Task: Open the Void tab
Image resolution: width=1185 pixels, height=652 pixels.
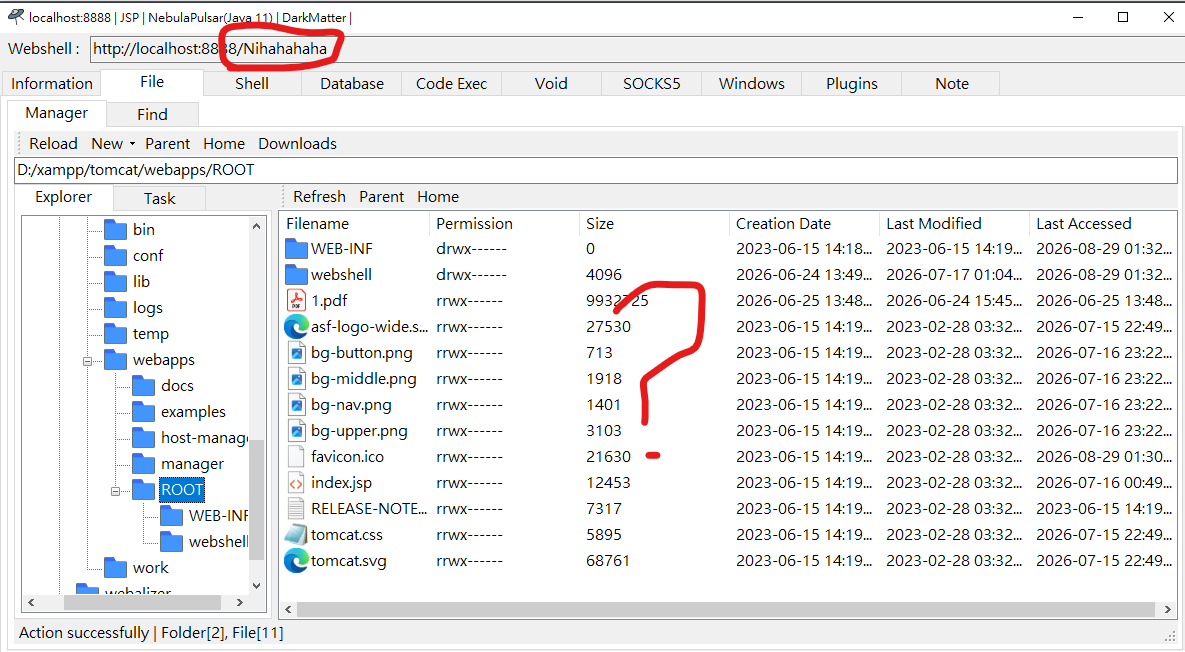Action: point(551,83)
